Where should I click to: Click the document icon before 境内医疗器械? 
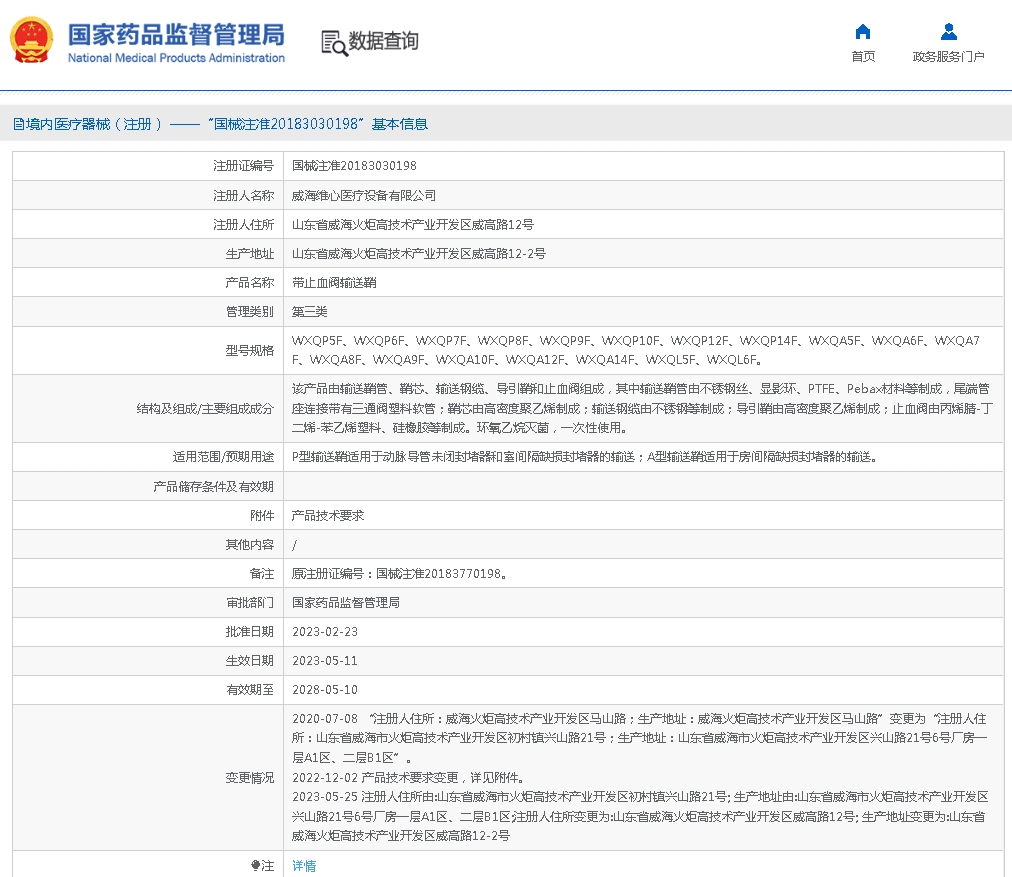(18, 125)
